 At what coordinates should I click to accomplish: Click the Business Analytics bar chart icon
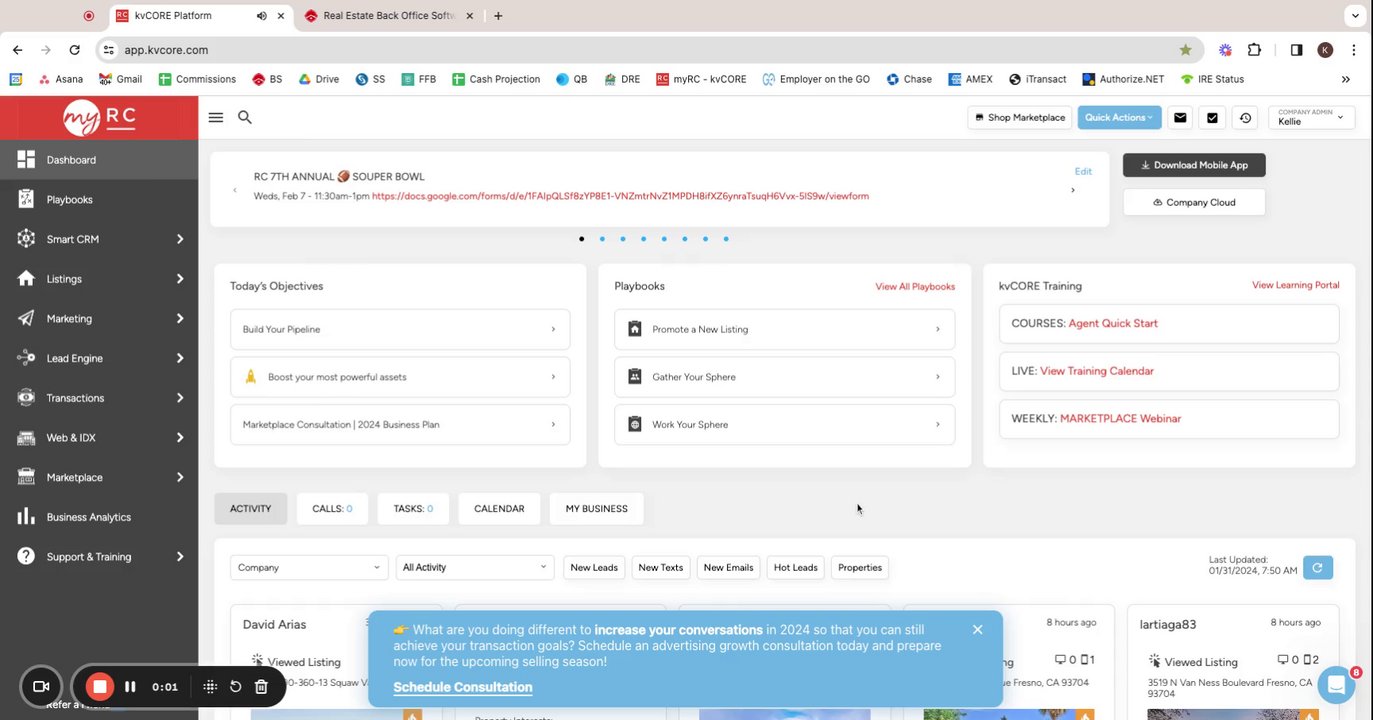[x=26, y=517]
